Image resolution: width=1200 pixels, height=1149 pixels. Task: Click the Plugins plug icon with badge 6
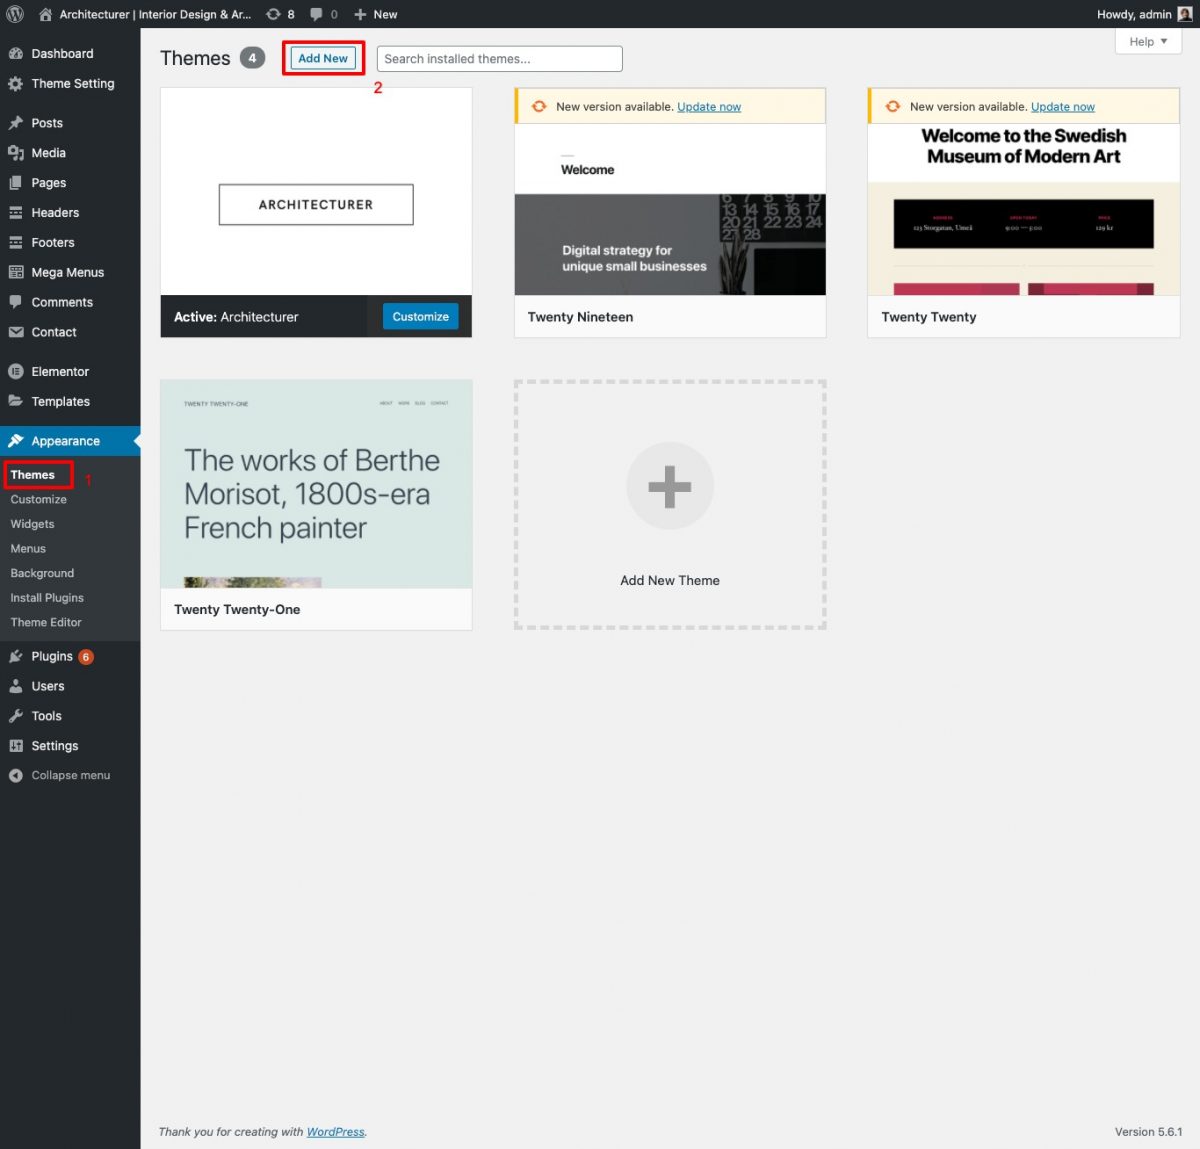click(x=17, y=656)
